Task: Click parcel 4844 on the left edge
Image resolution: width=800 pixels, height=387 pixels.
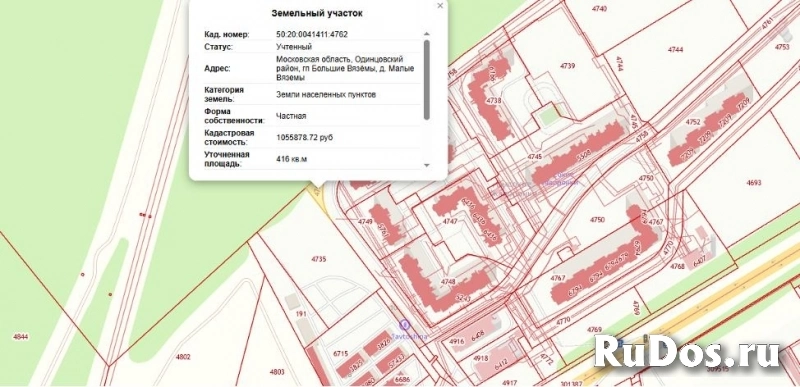Action: [x=21, y=337]
